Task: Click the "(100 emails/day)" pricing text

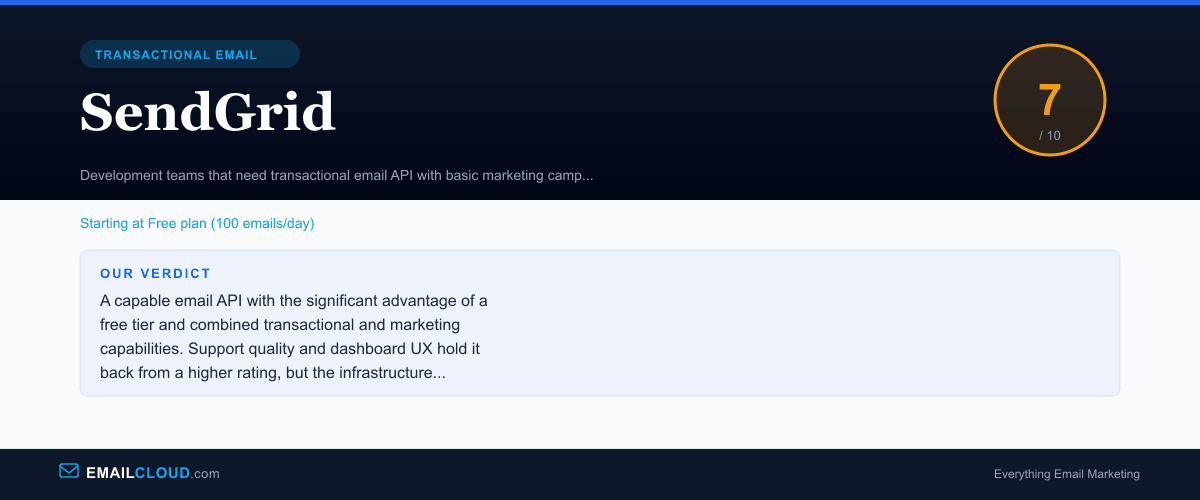Action: pos(262,223)
